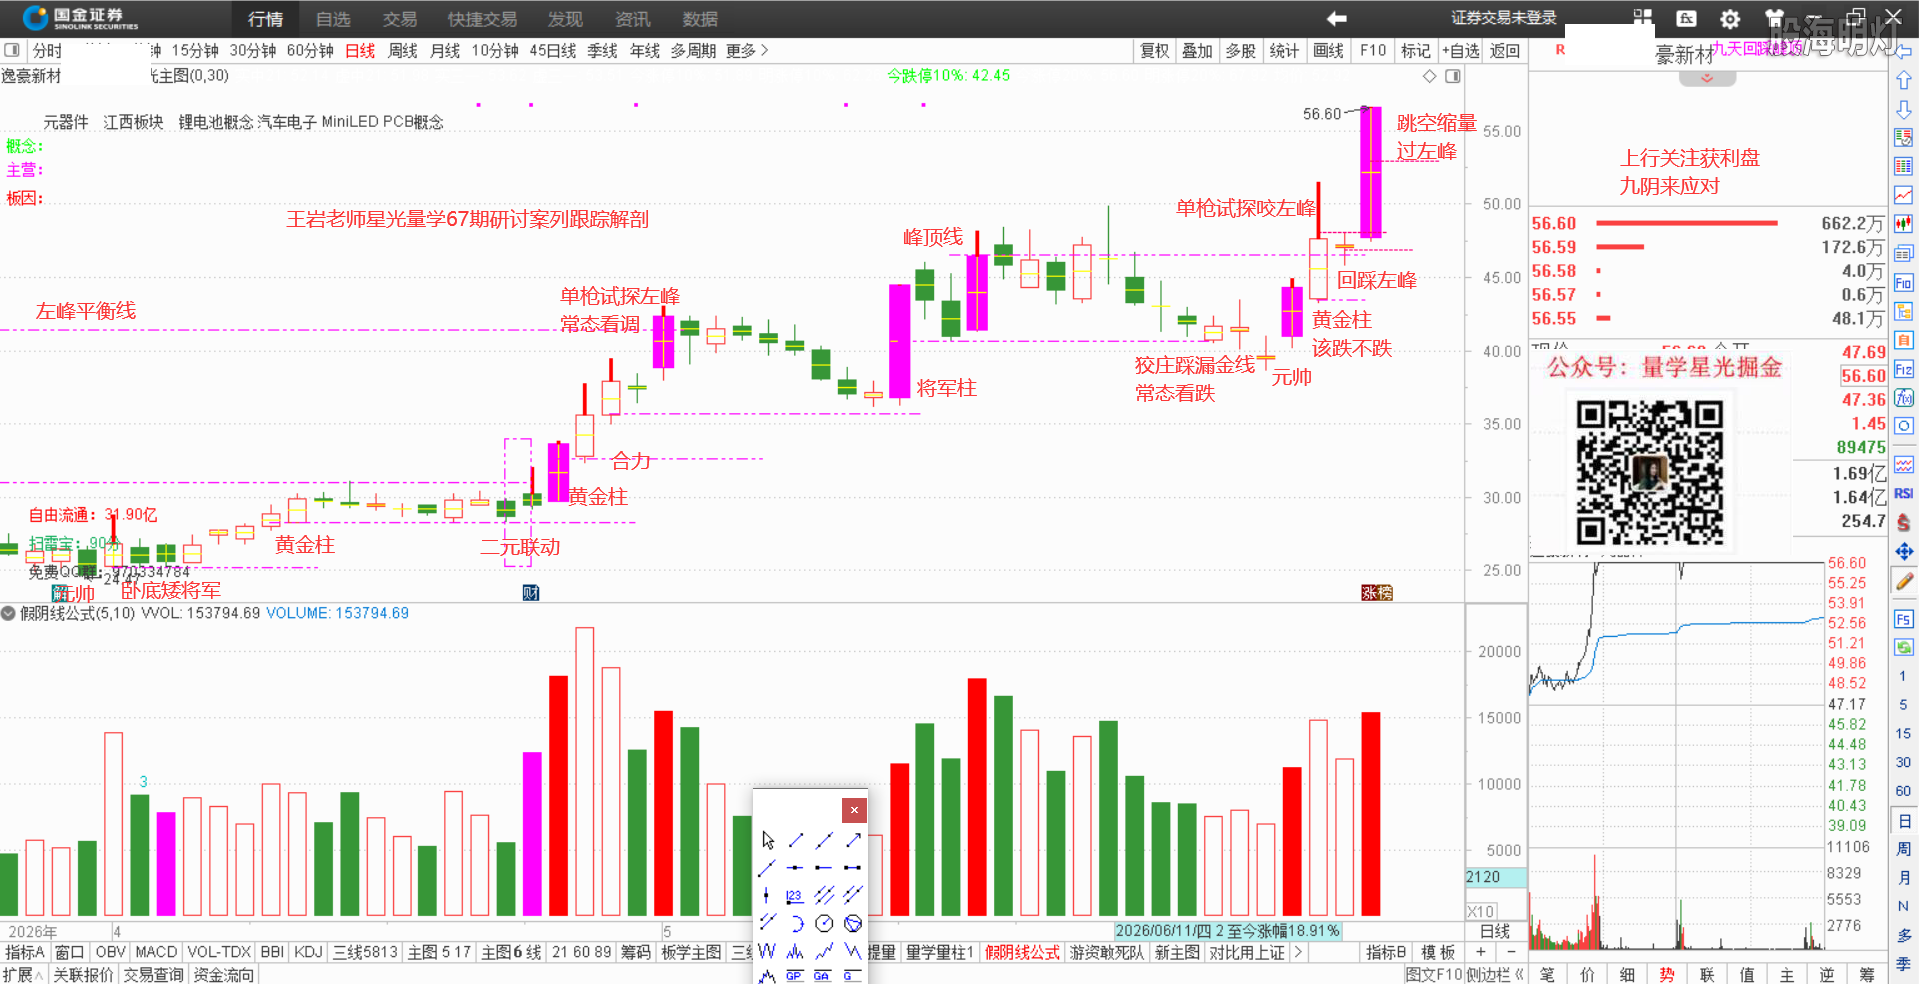The width and height of the screenshot is (1919, 984).
Task: Click the 关联报价 related quotes button
Action: click(83, 974)
